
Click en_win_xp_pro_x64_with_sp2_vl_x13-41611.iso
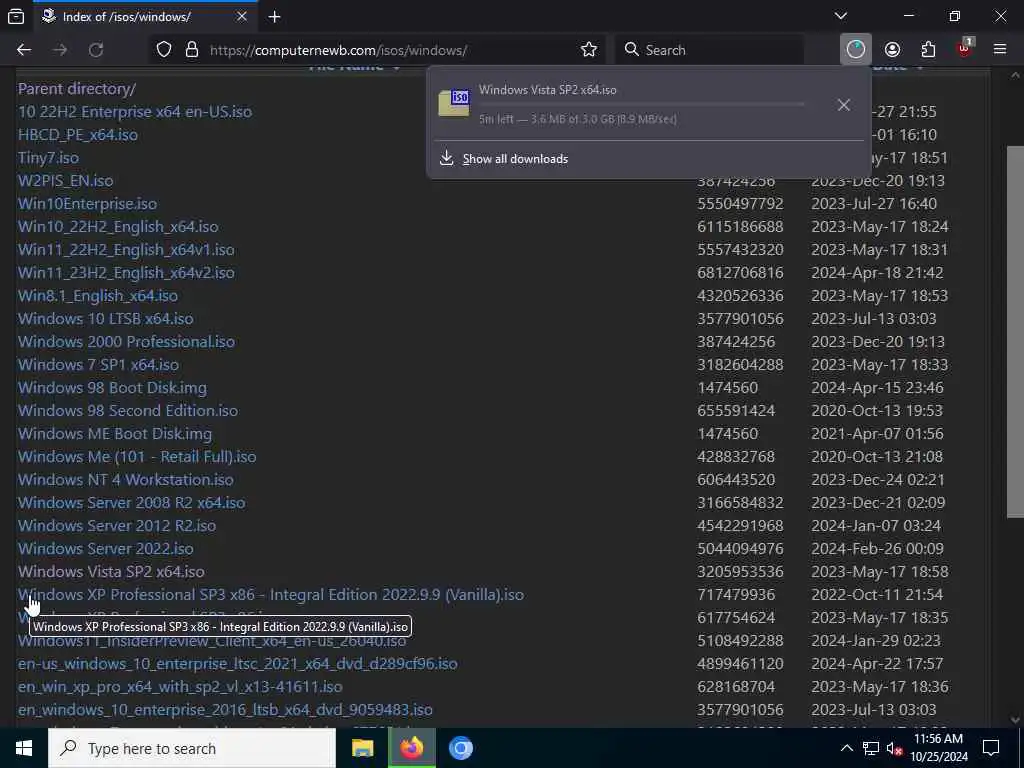(180, 686)
